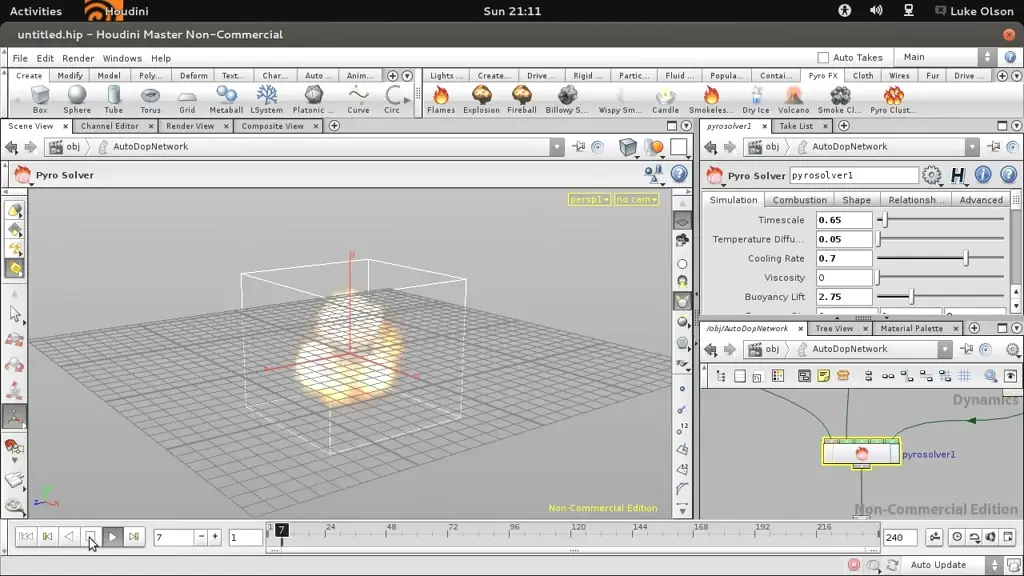Enable Auto Takes checkbox

(x=823, y=57)
